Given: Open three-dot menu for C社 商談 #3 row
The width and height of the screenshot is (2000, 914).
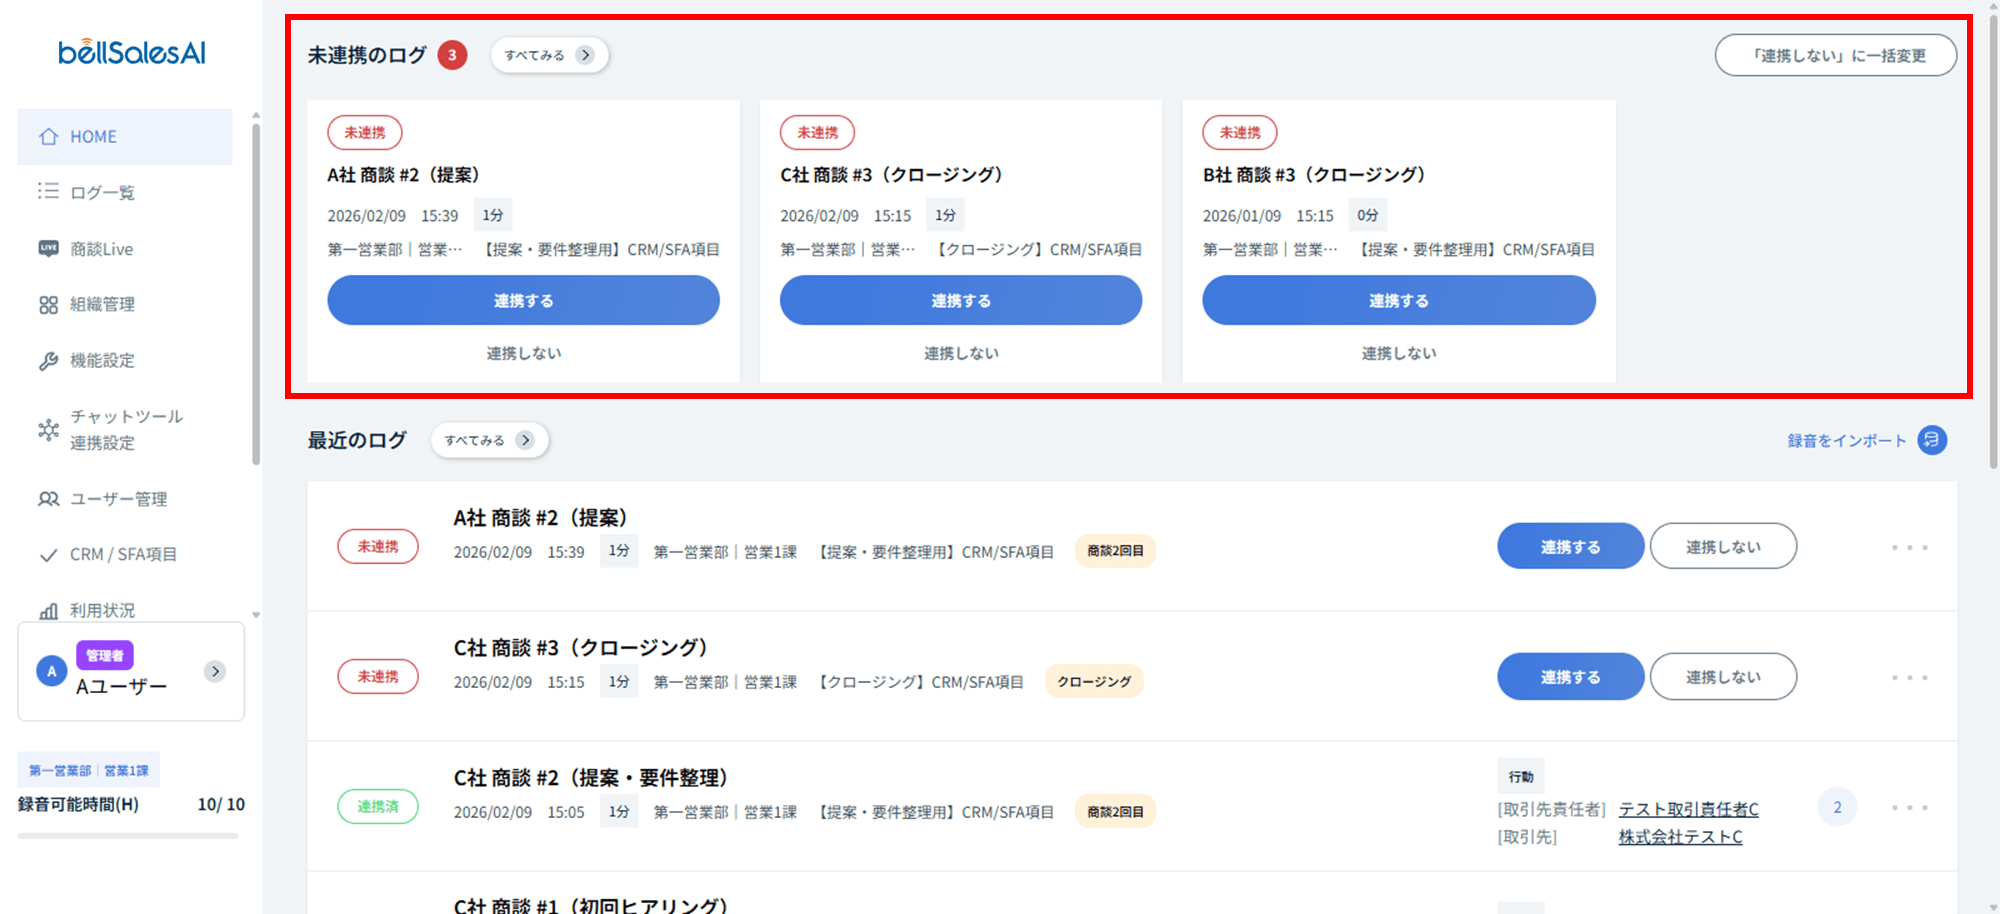Looking at the screenshot, I should tap(1909, 678).
